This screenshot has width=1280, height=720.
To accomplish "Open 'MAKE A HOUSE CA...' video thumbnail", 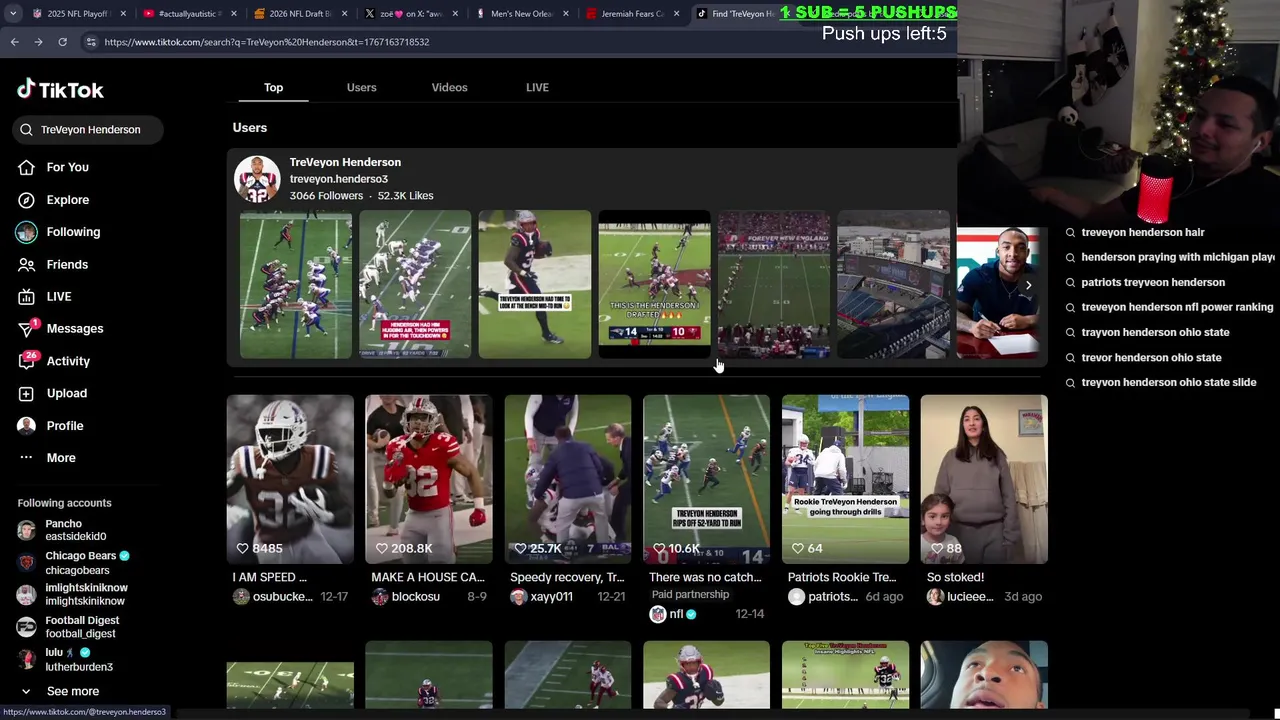I will [428, 479].
